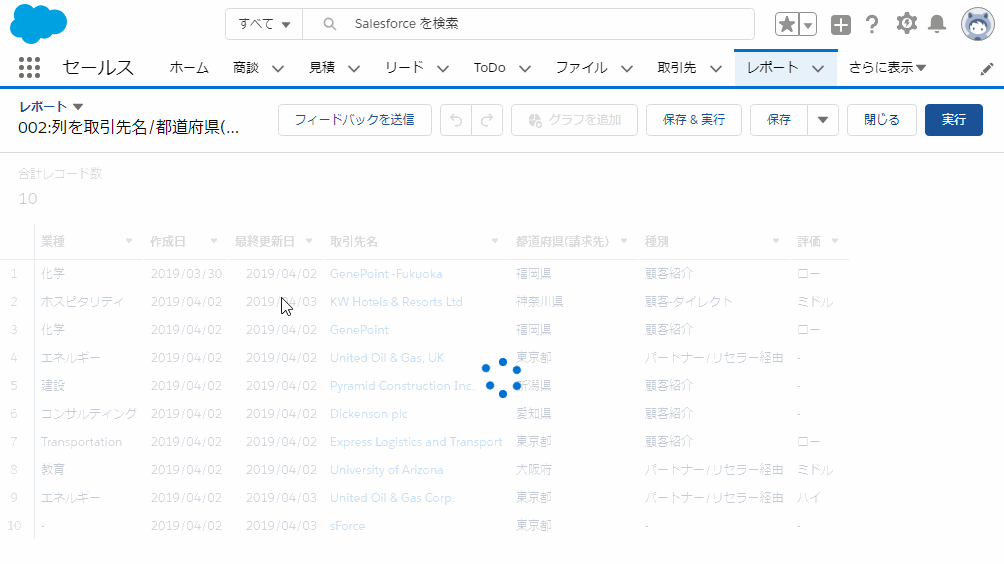Screen dimensions: 1004x564
Task: Click the 閉じる button
Action: pos(882,120)
